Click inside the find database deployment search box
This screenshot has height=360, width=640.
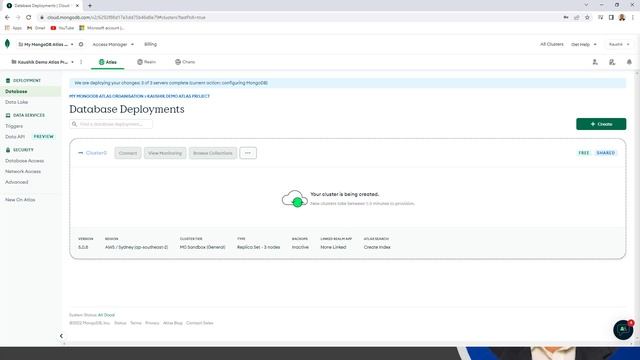111,124
